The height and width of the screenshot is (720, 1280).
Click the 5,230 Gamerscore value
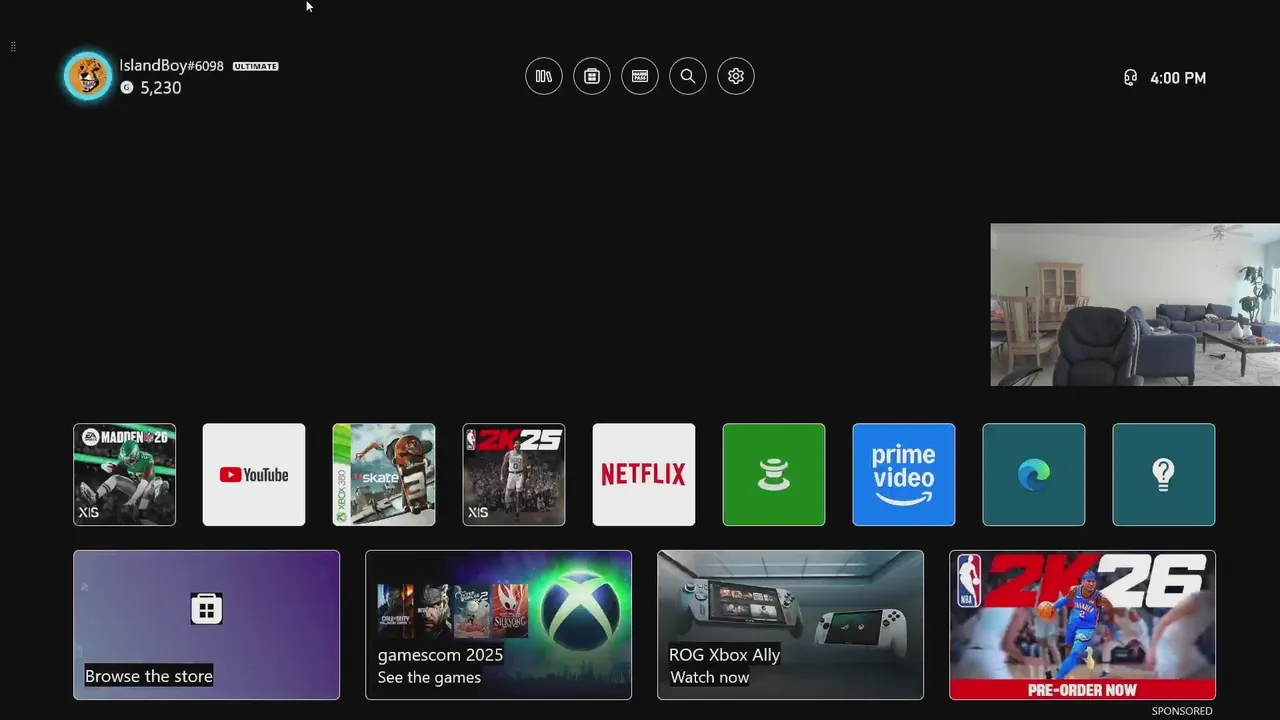[x=161, y=88]
